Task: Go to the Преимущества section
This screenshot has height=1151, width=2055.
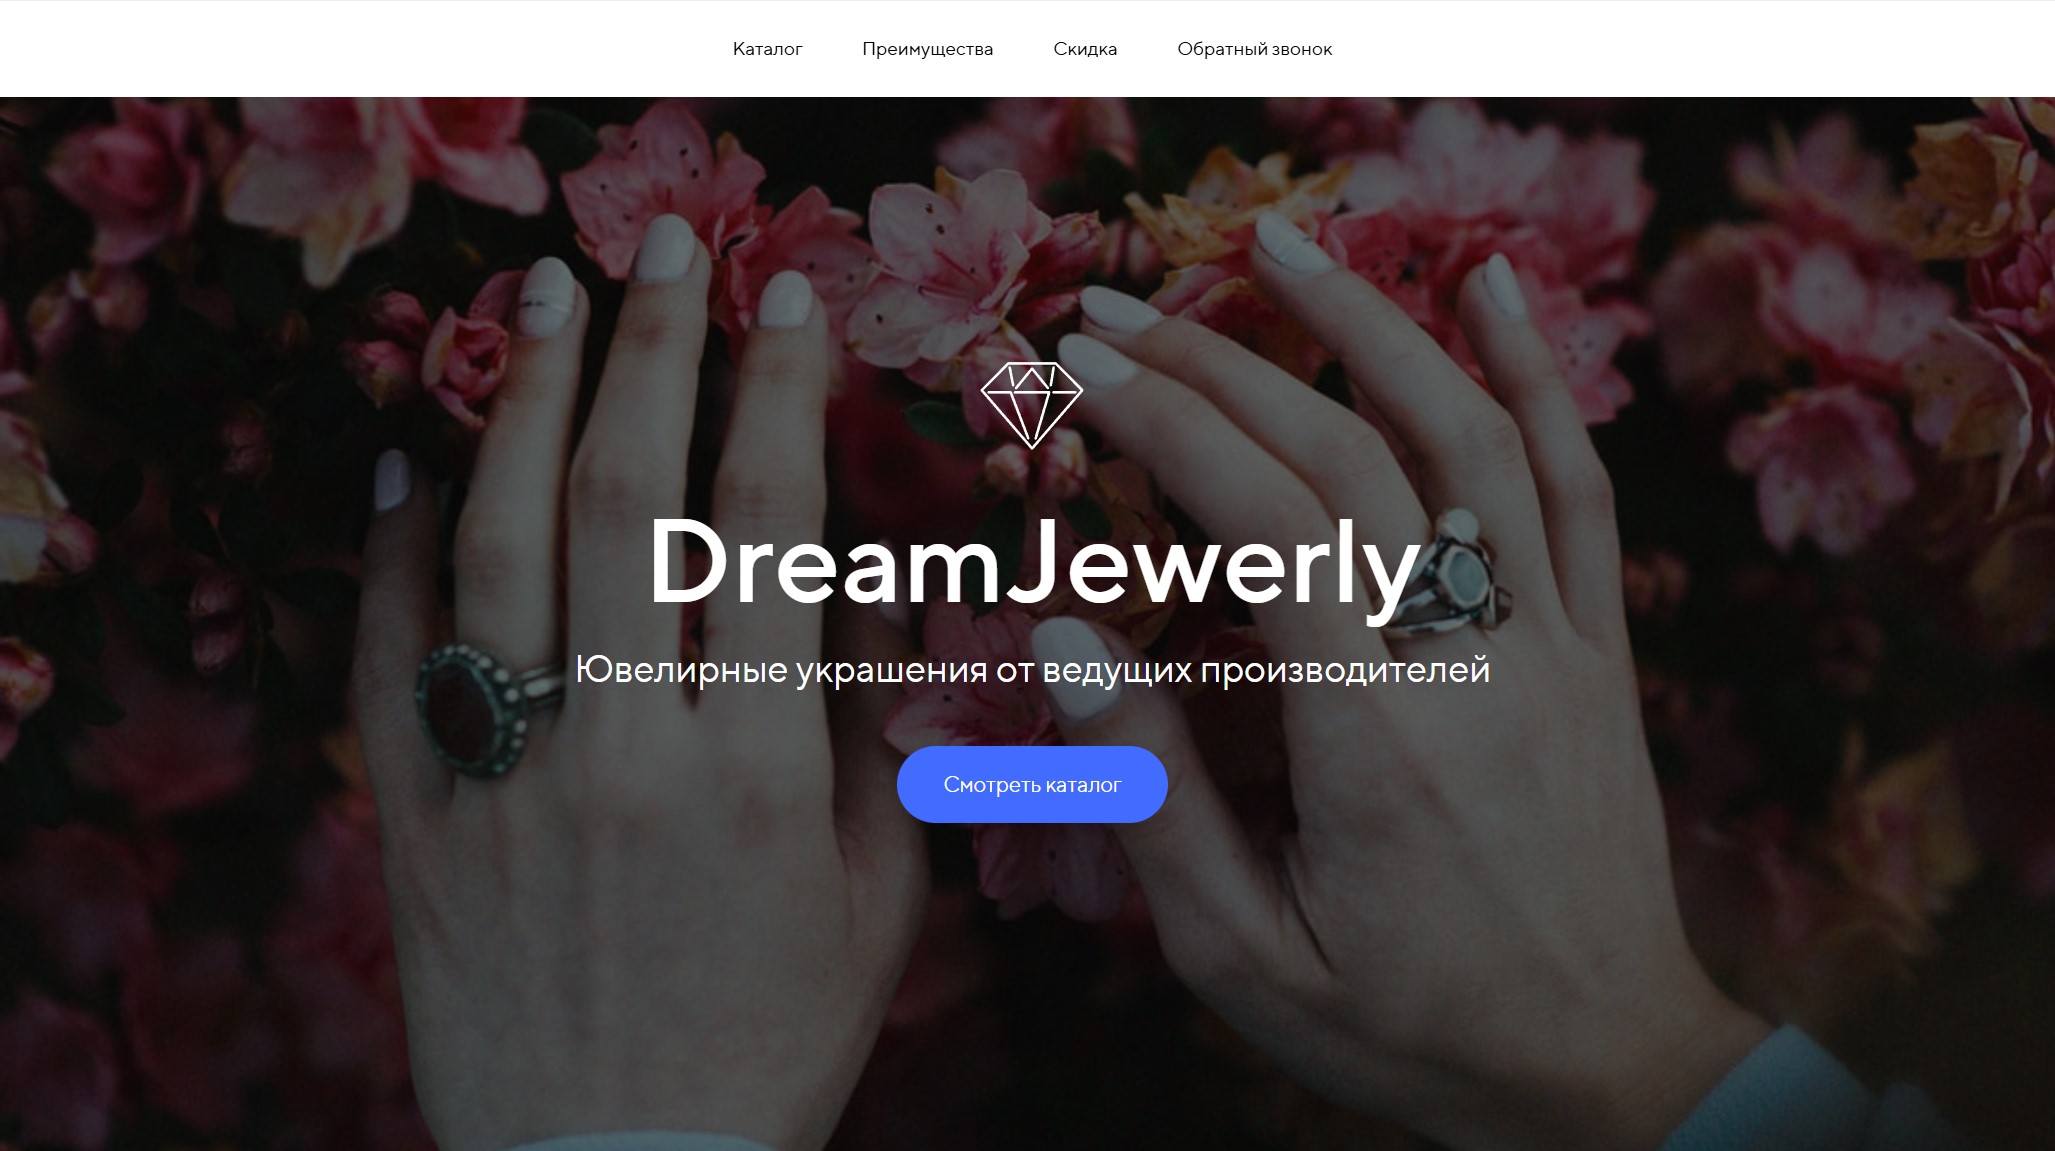Action: coord(927,49)
